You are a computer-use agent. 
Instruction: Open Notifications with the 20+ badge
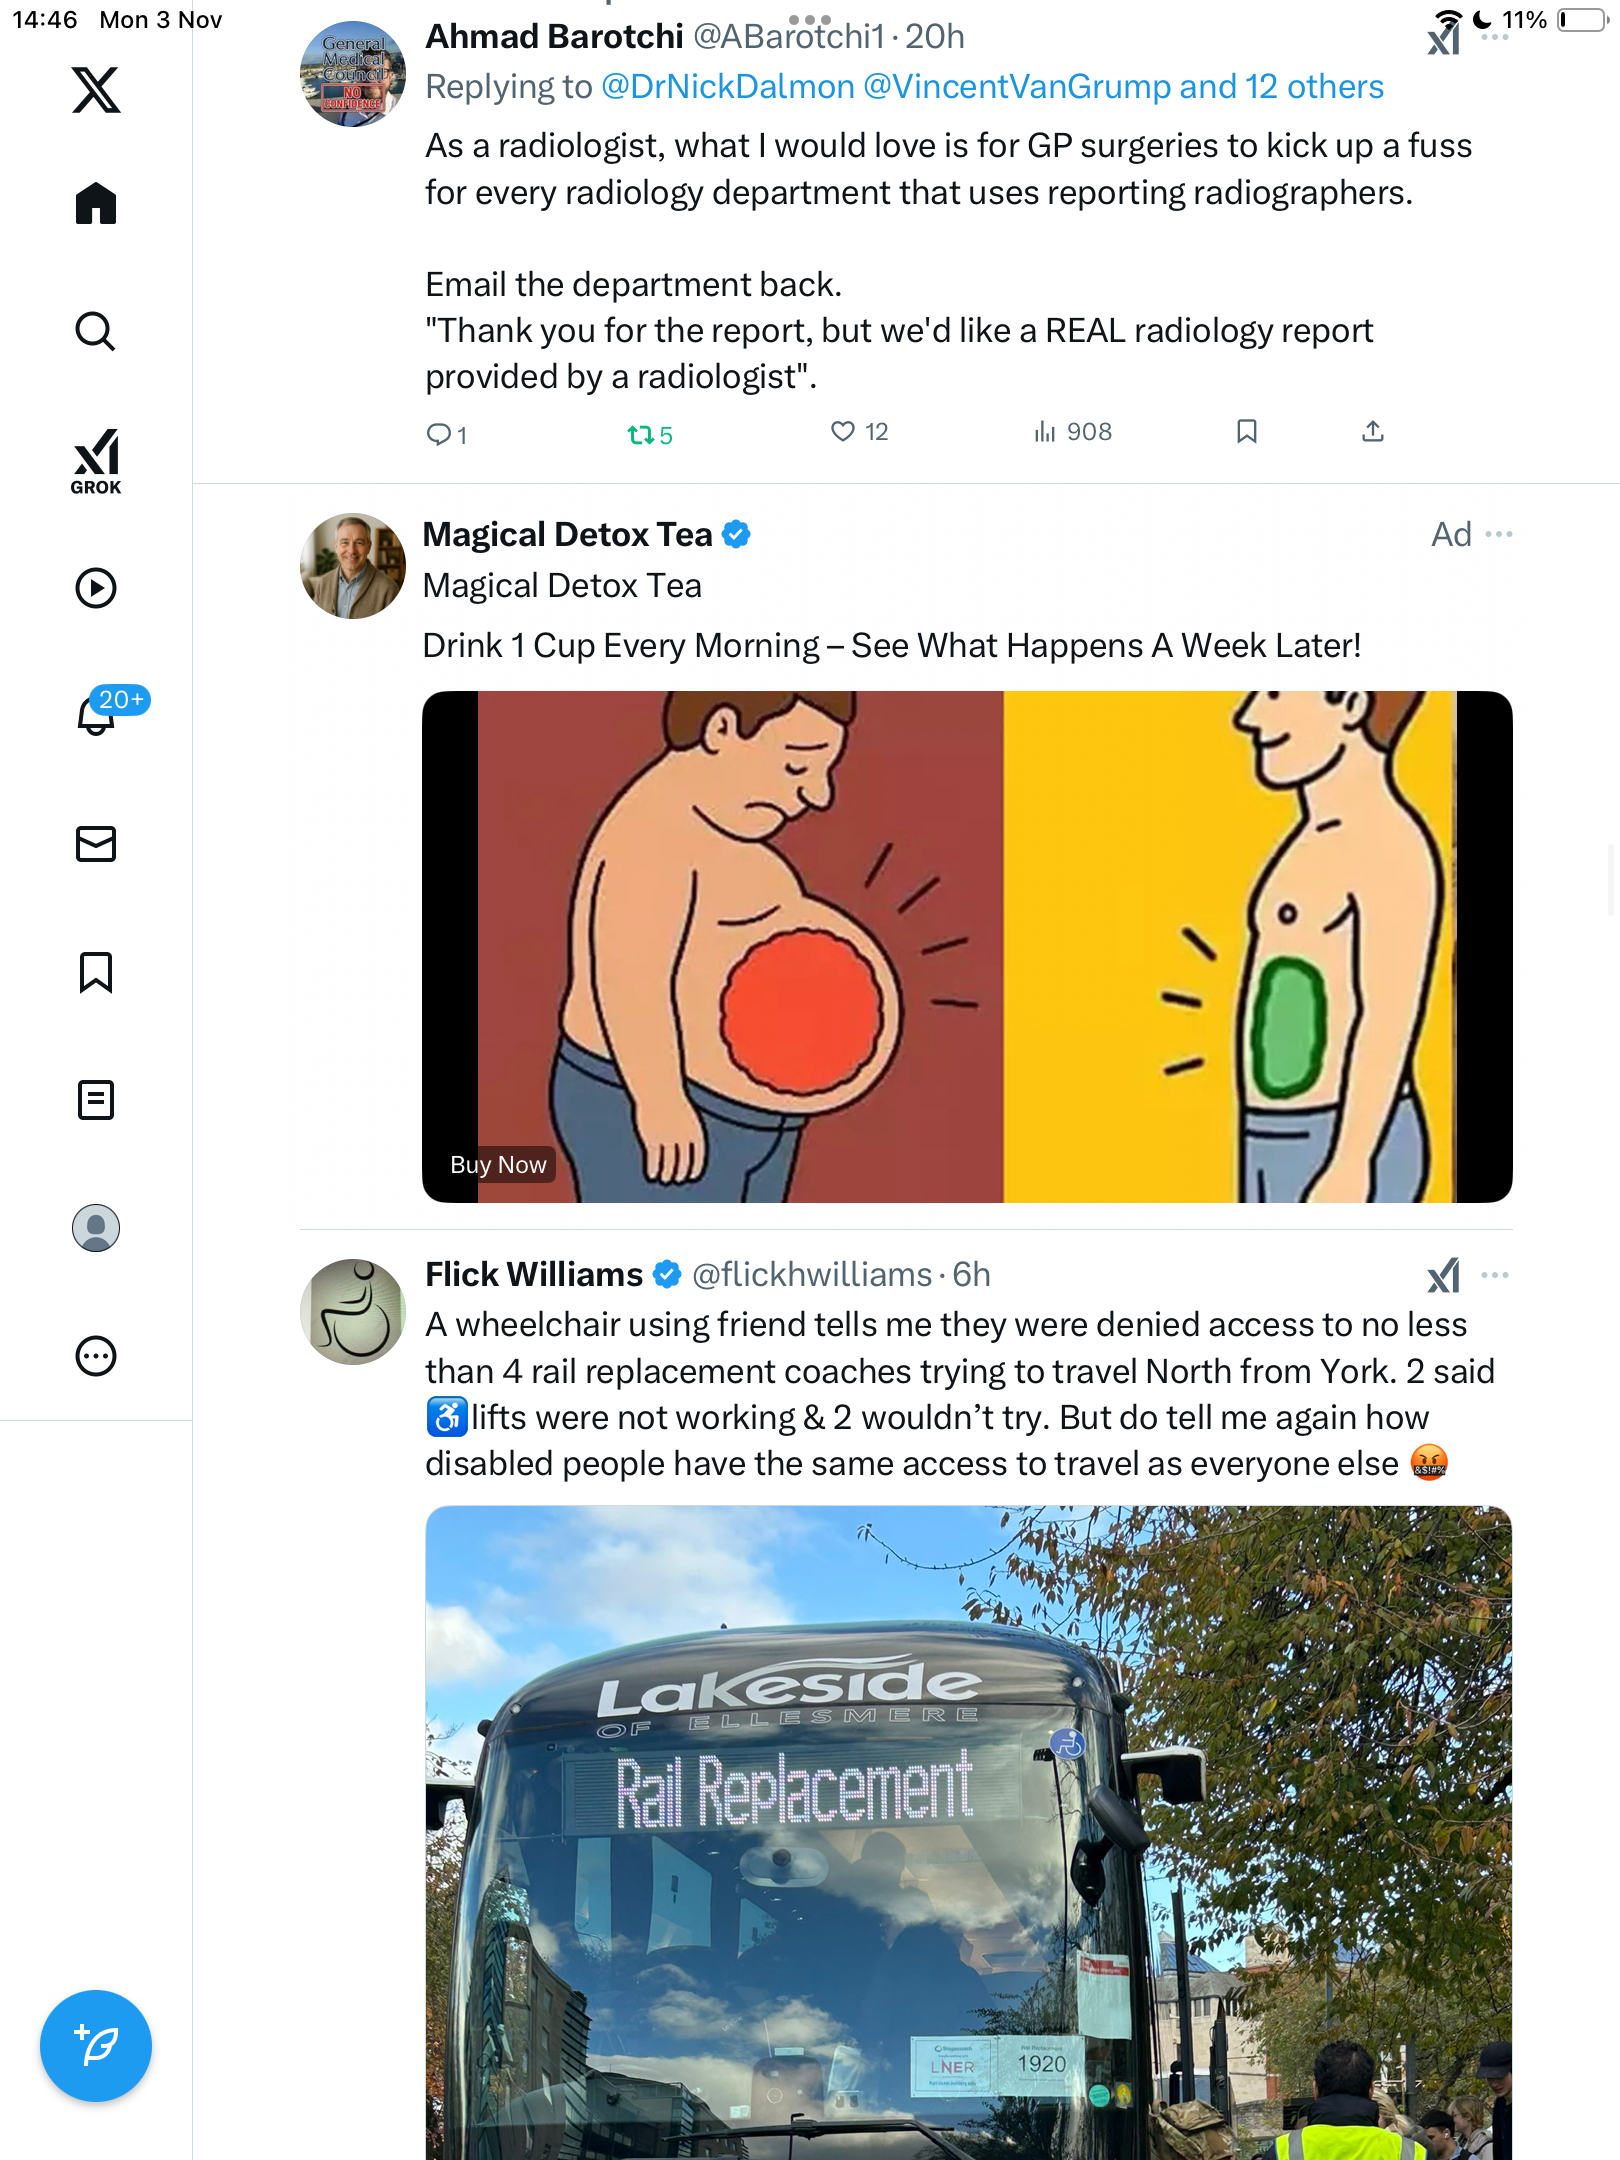tap(96, 714)
